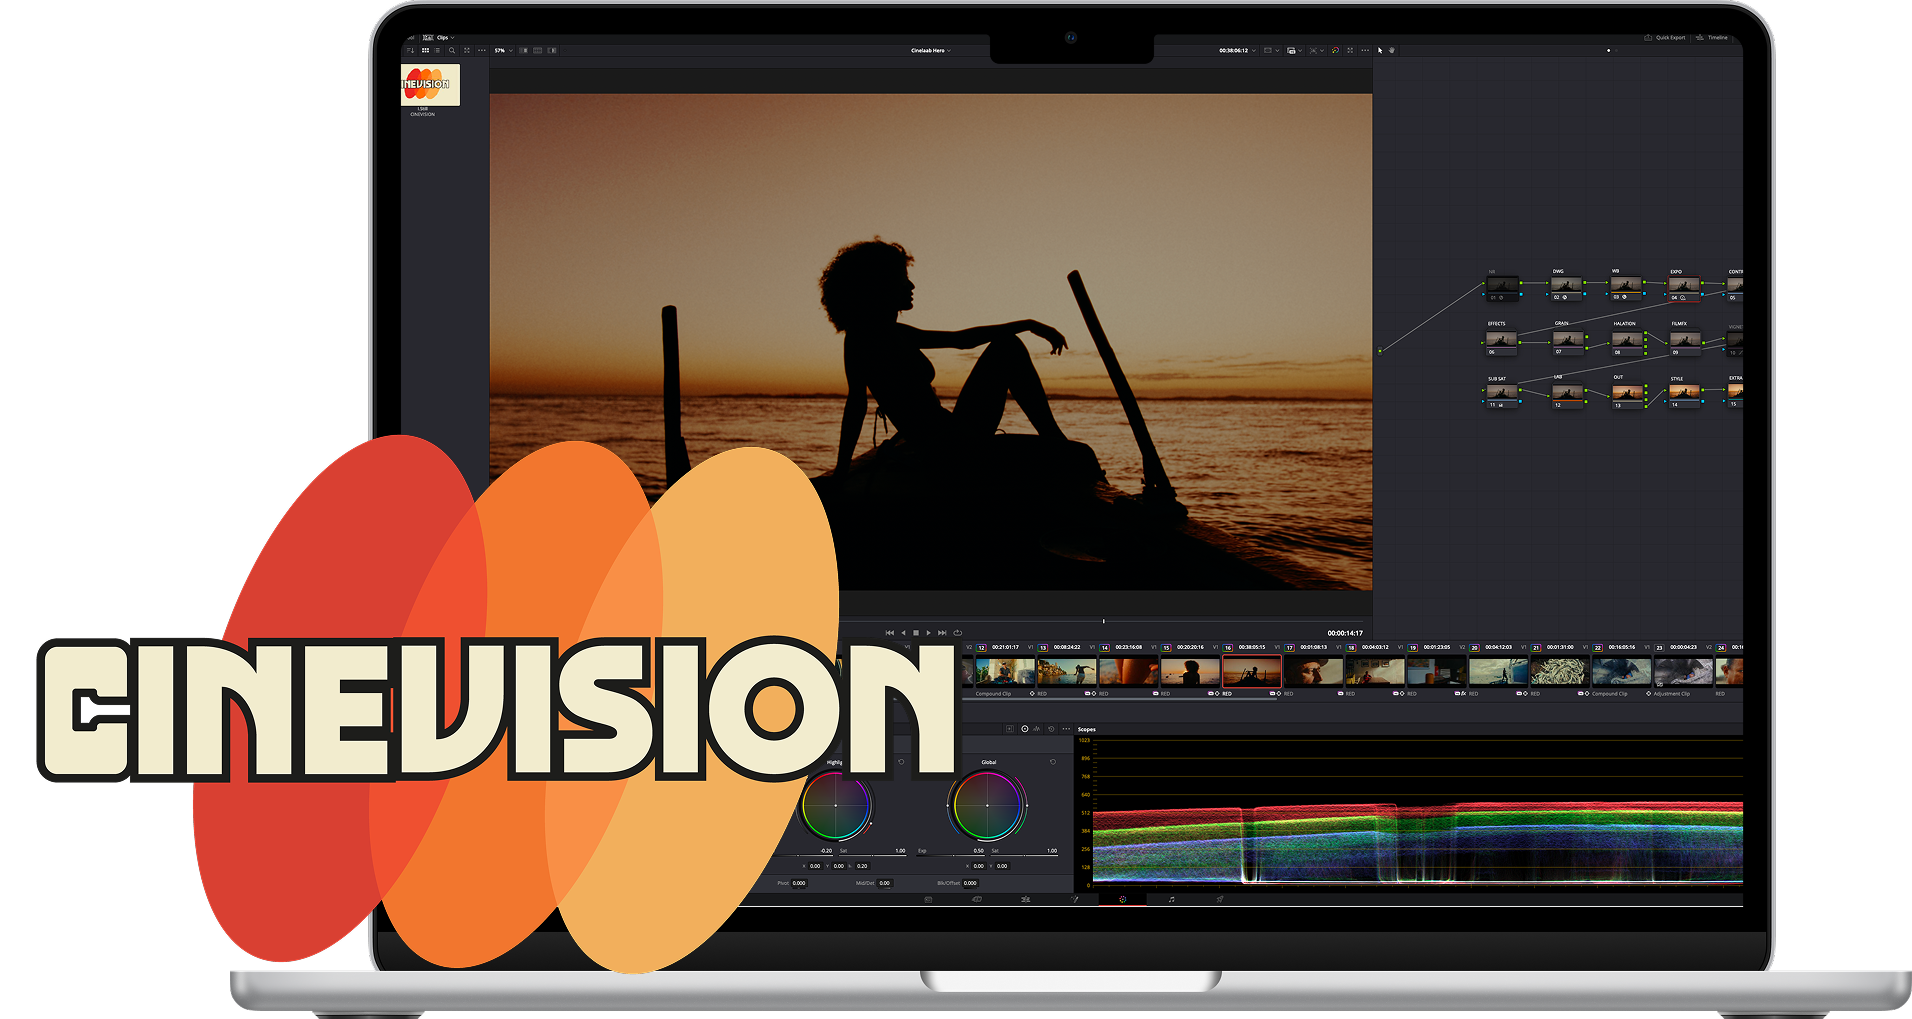This screenshot has height=1019, width=1912.
Task: Open the Fusion page from the bottom bar
Action: click(1076, 898)
